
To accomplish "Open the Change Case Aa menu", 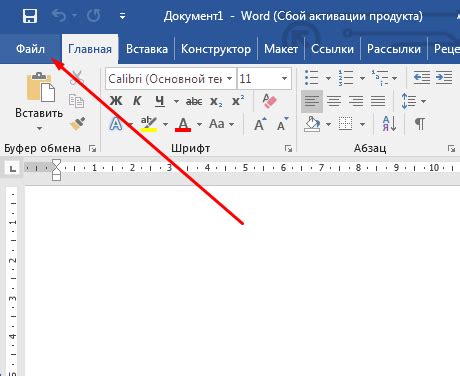I will tap(221, 124).
